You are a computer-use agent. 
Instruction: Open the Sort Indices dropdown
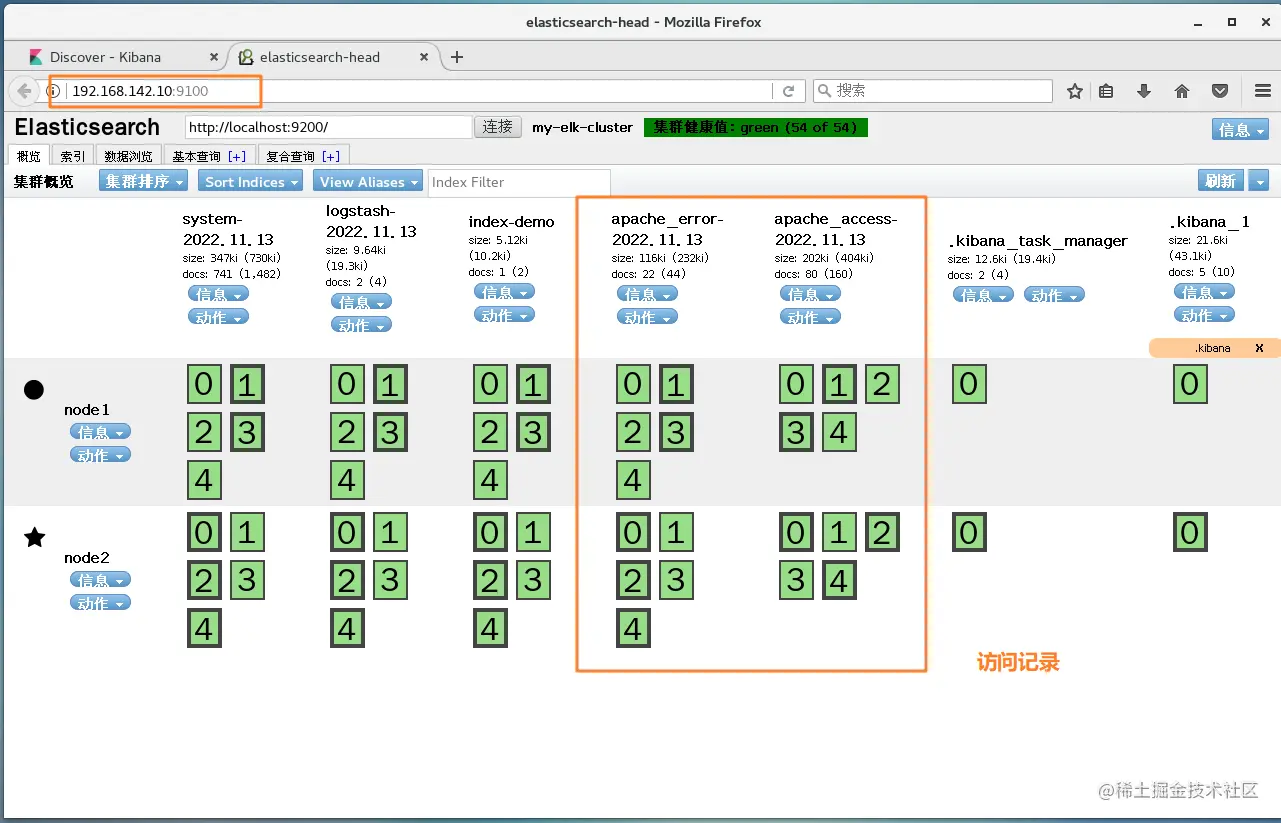point(251,181)
